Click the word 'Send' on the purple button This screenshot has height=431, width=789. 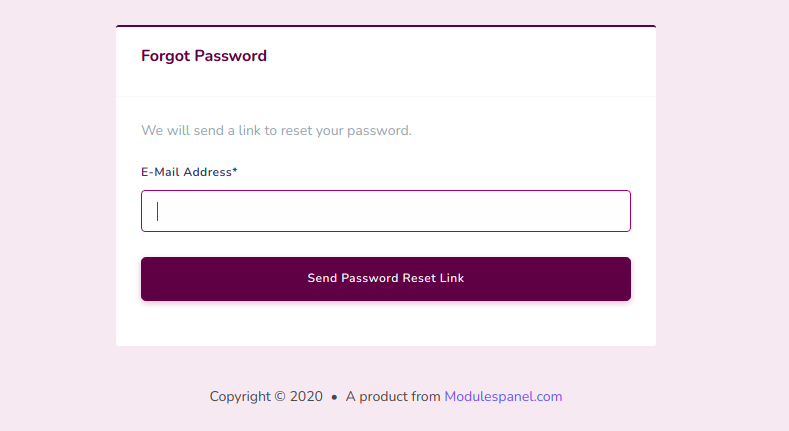tap(322, 278)
